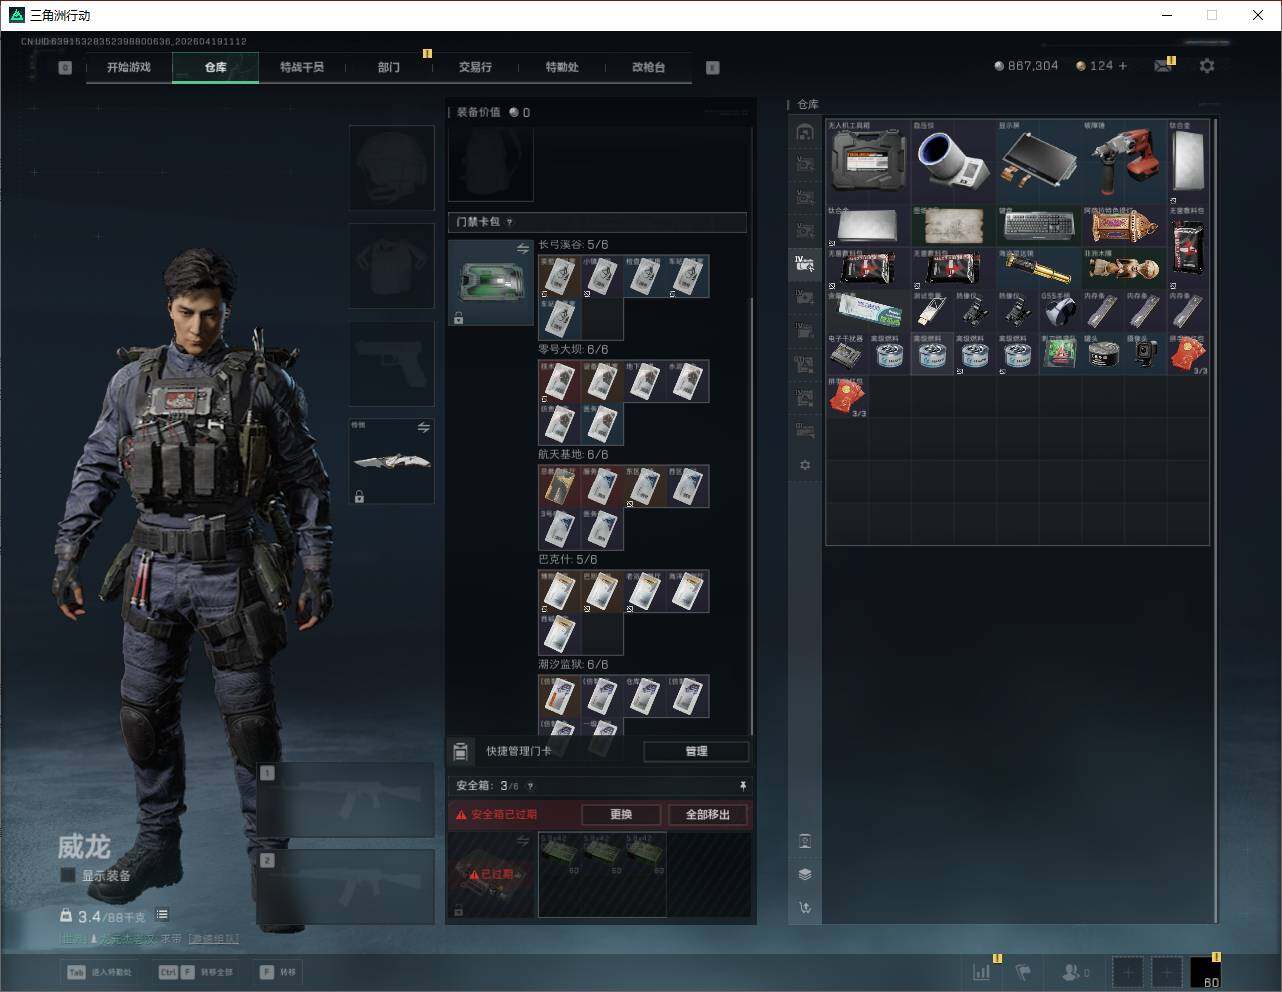The height and width of the screenshot is (992, 1282).
Task: Click the 全部移出 button
Action: coord(708,814)
